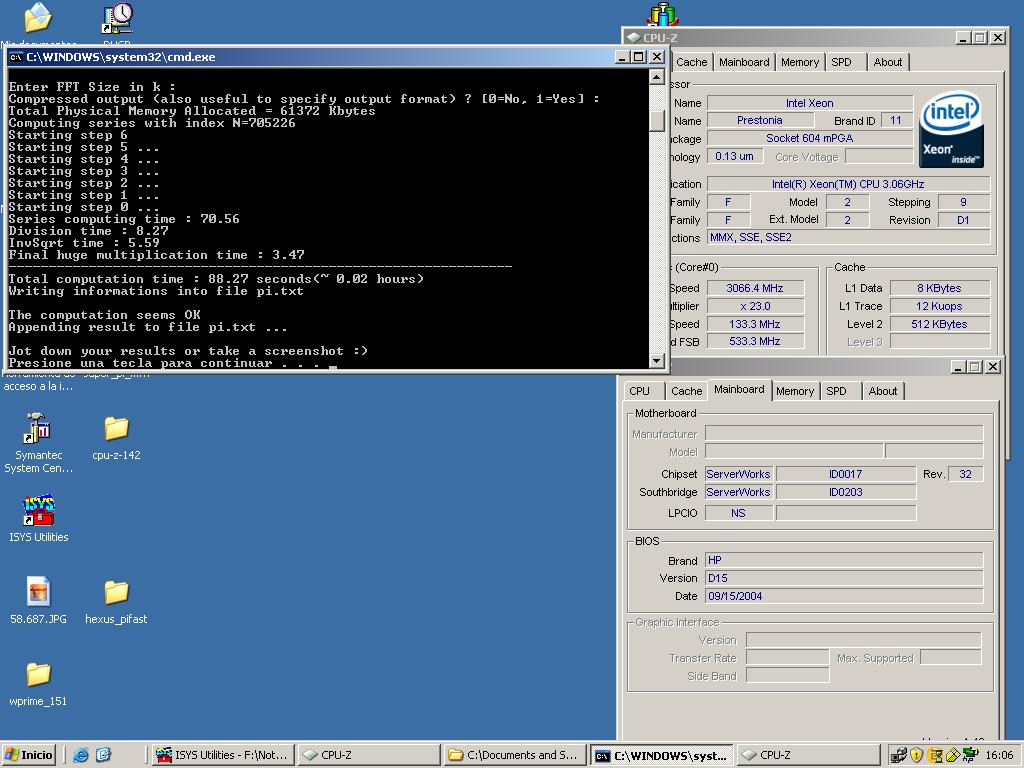The width and height of the screenshot is (1024, 768).
Task: Click the 09/15/2004 BIOS date field
Action: [844, 596]
